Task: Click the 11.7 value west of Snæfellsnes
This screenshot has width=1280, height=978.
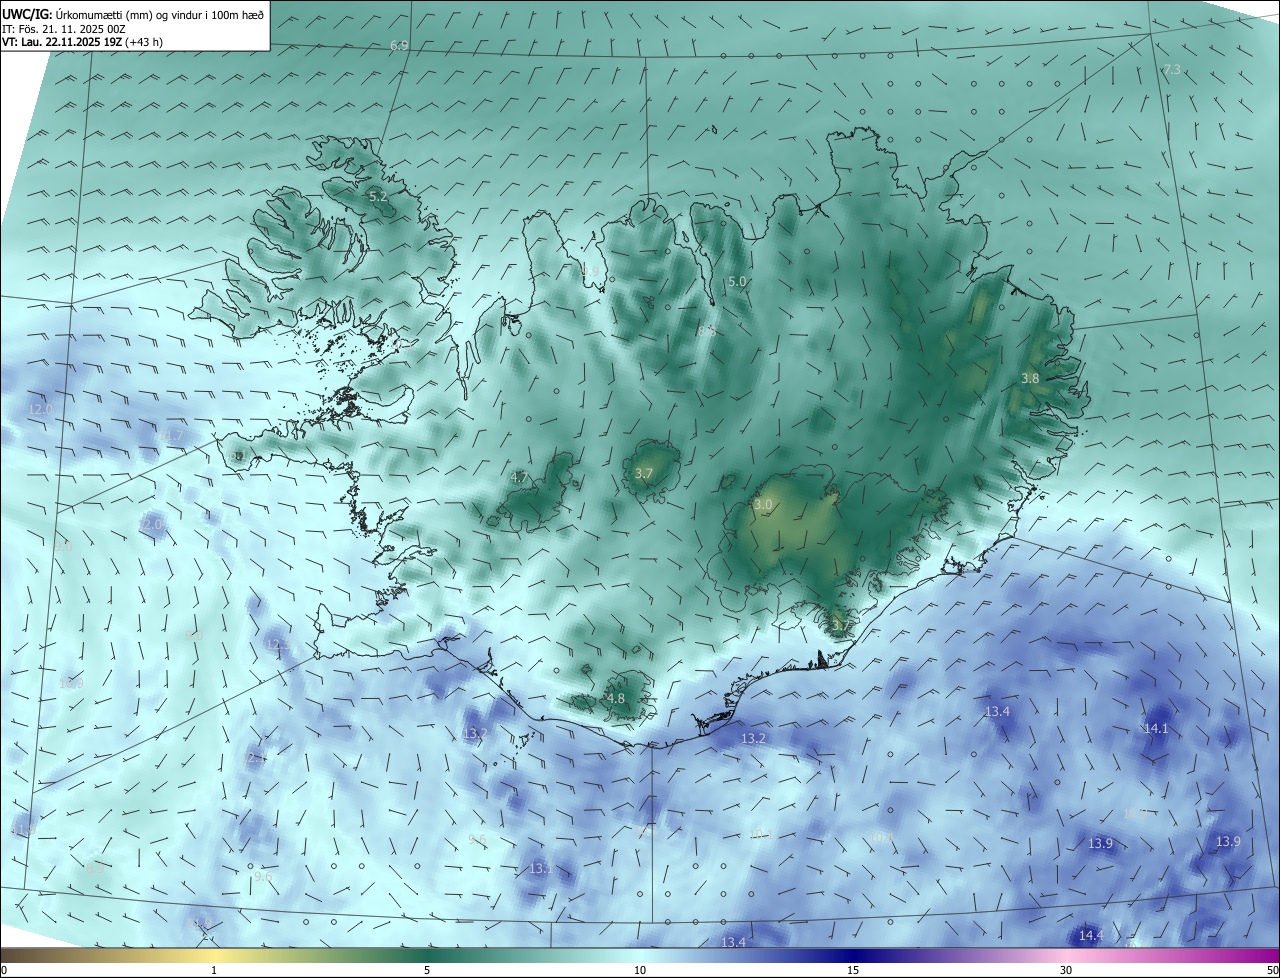Action: pyautogui.click(x=171, y=435)
